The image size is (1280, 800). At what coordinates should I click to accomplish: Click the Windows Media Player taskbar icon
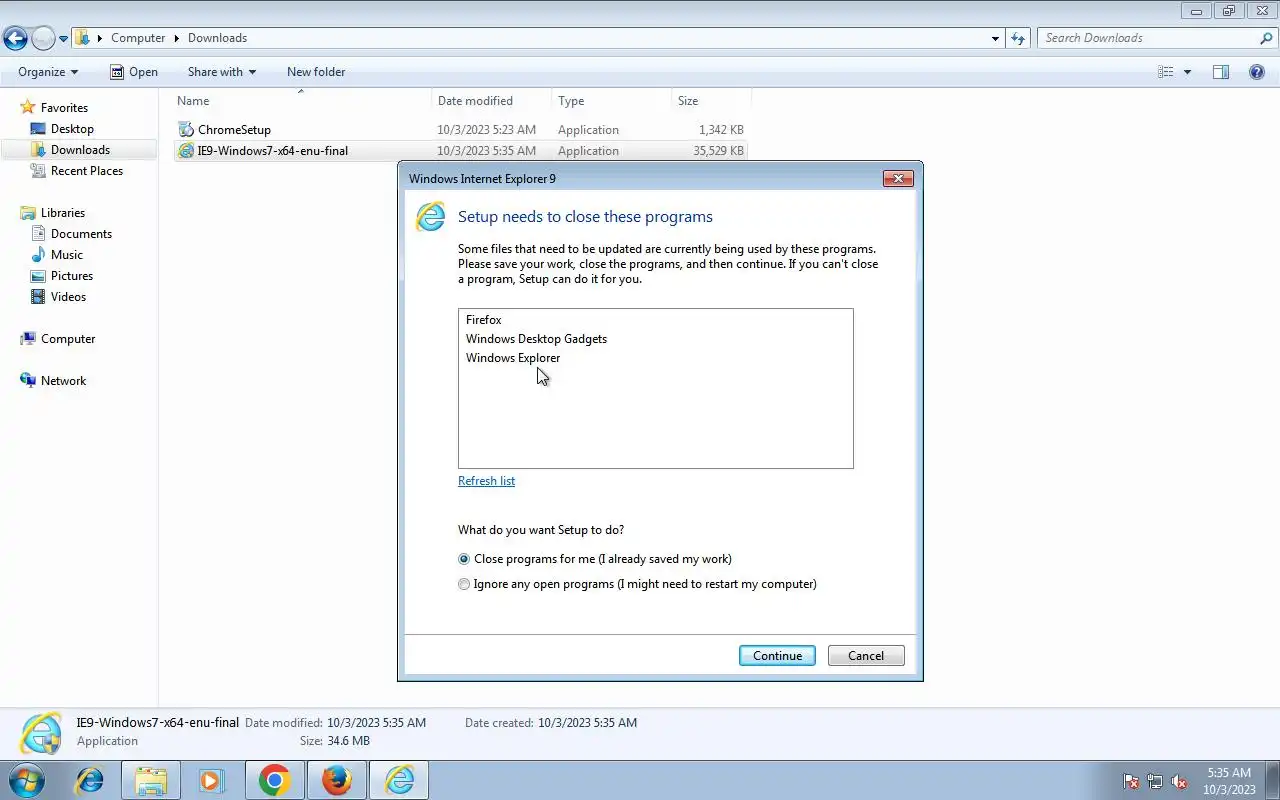[x=212, y=780]
